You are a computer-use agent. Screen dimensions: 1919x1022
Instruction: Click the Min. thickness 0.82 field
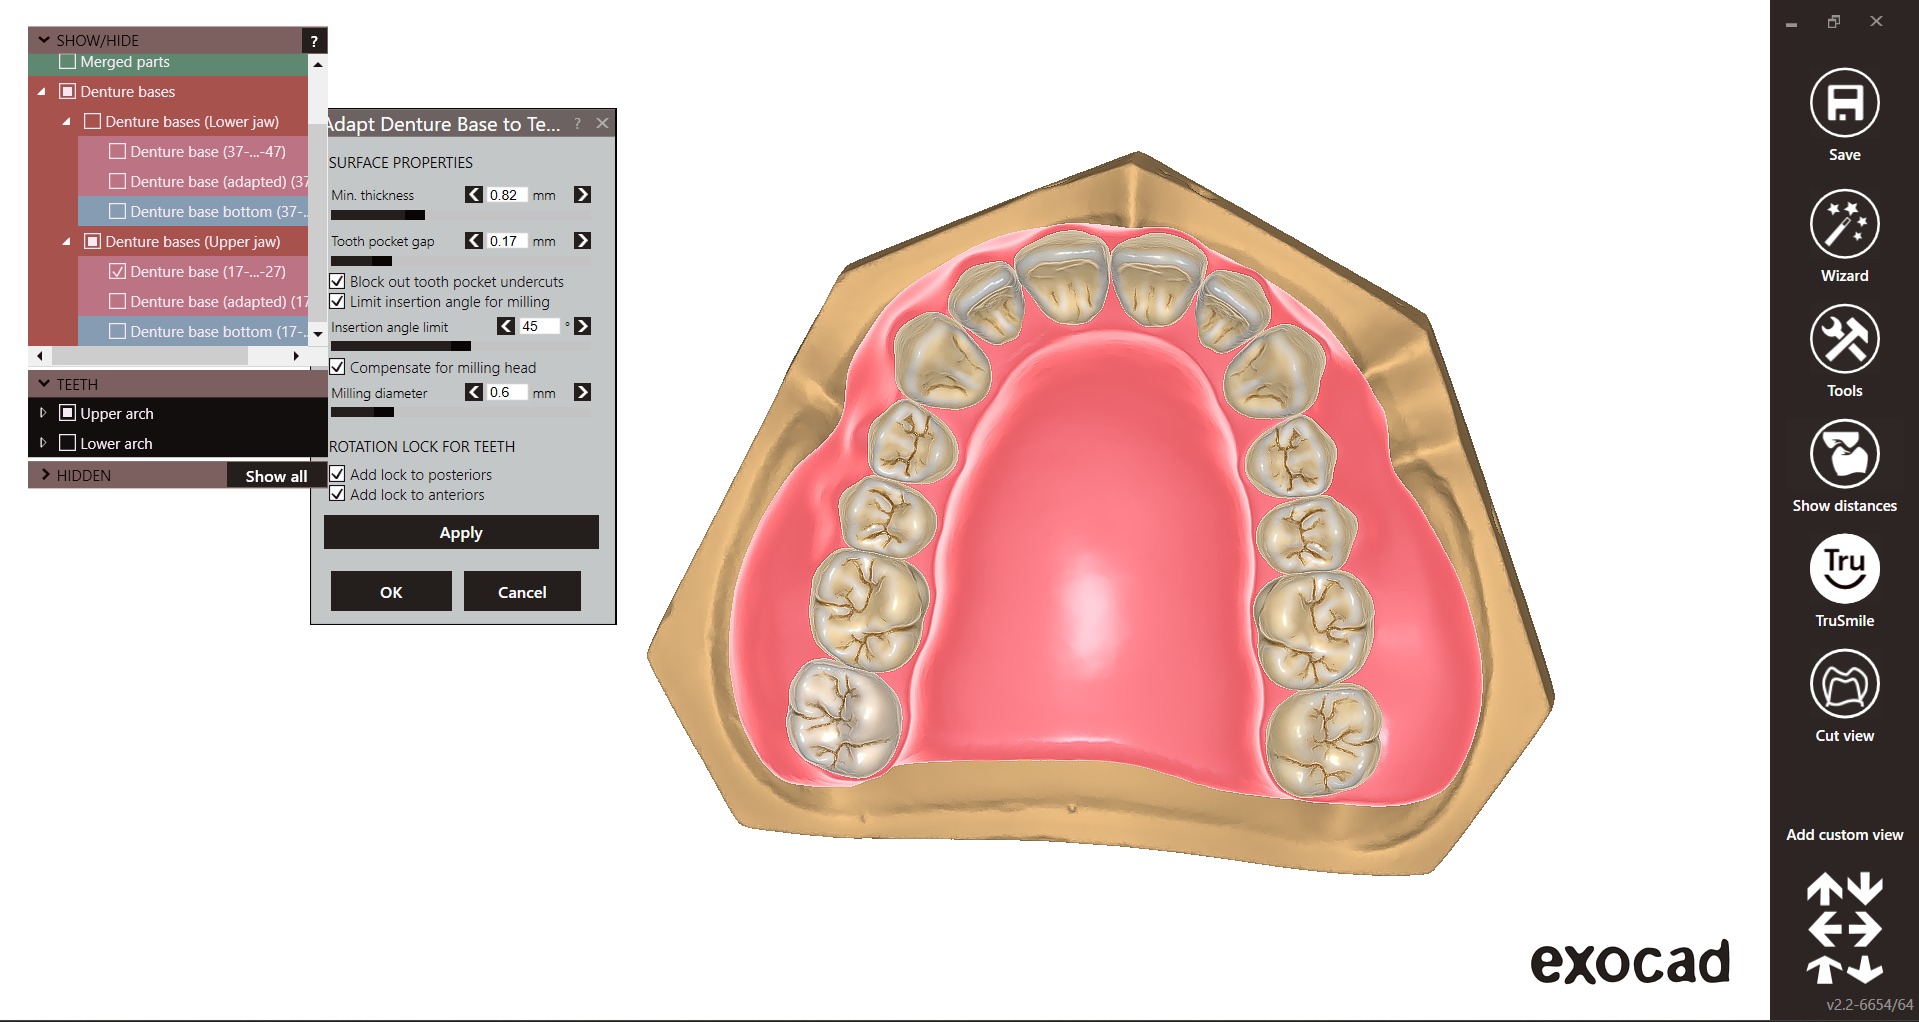pyautogui.click(x=507, y=195)
